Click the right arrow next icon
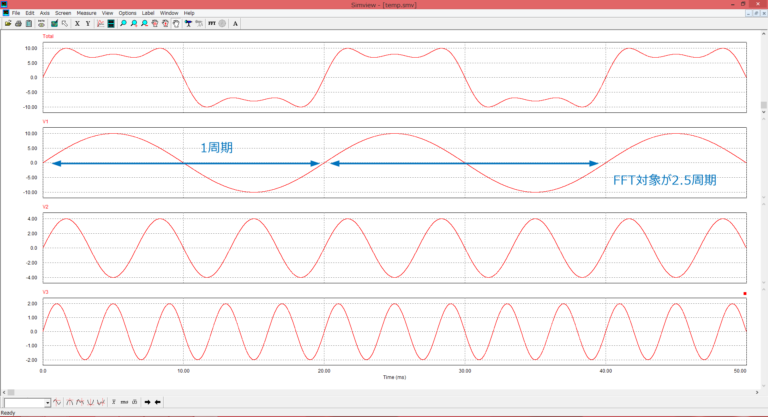 click(147, 402)
